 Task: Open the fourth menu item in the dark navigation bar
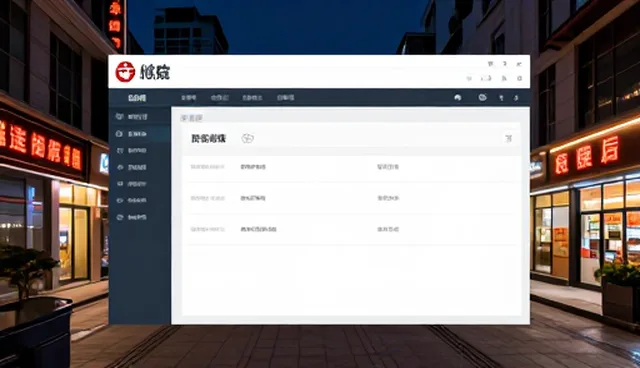point(286,98)
